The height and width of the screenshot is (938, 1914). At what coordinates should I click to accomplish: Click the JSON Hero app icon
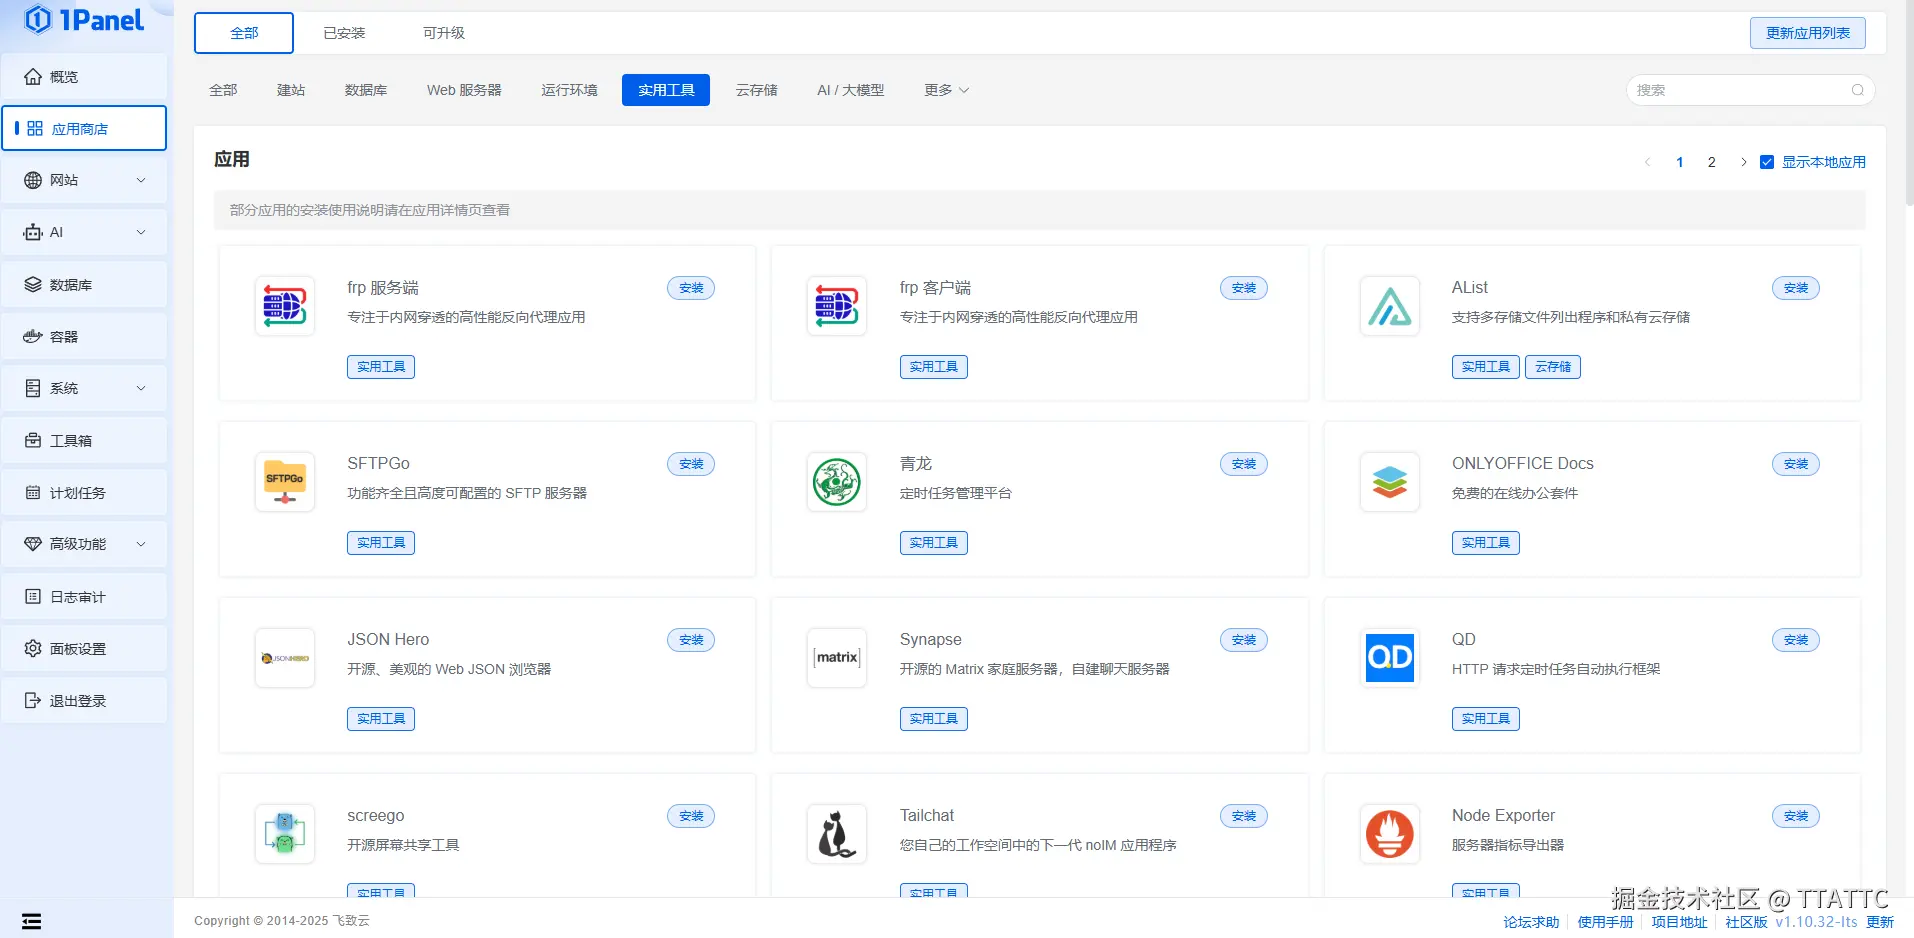(x=285, y=658)
